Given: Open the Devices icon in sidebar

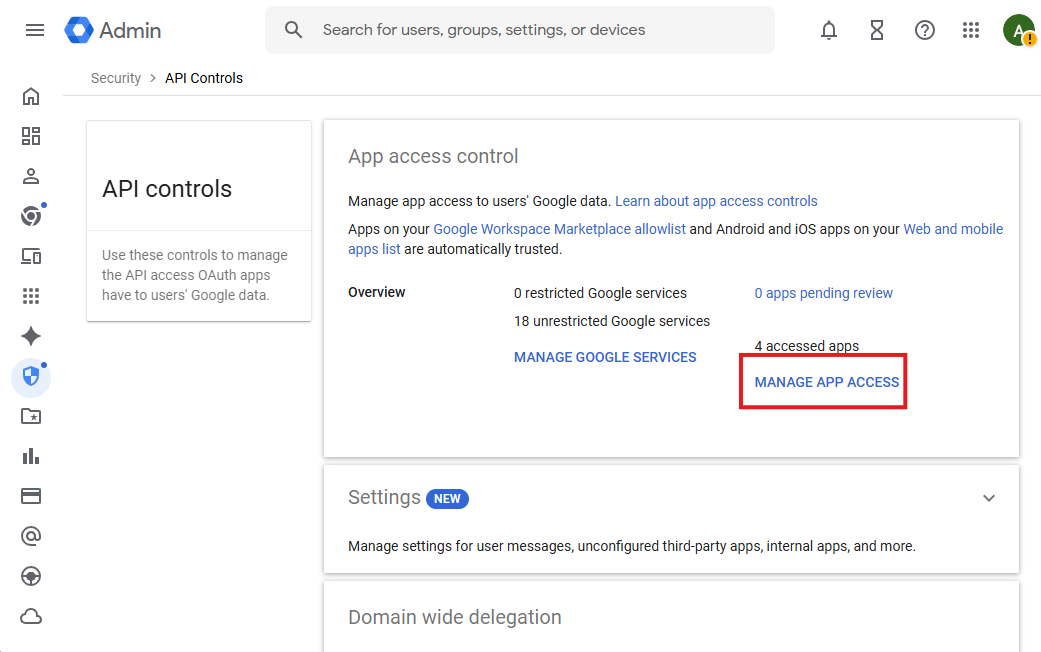Looking at the screenshot, I should (x=31, y=257).
